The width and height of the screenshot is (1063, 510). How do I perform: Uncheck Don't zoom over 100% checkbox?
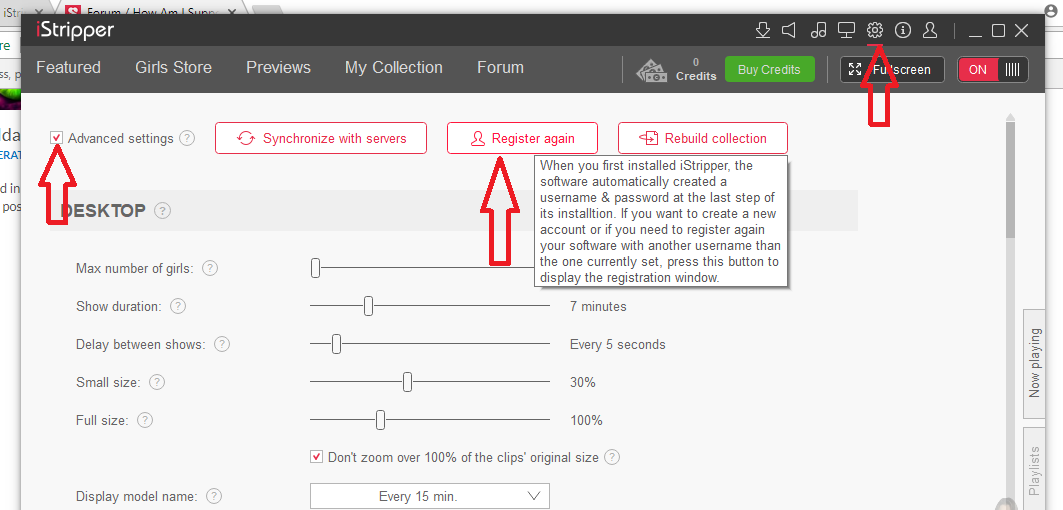pos(317,456)
